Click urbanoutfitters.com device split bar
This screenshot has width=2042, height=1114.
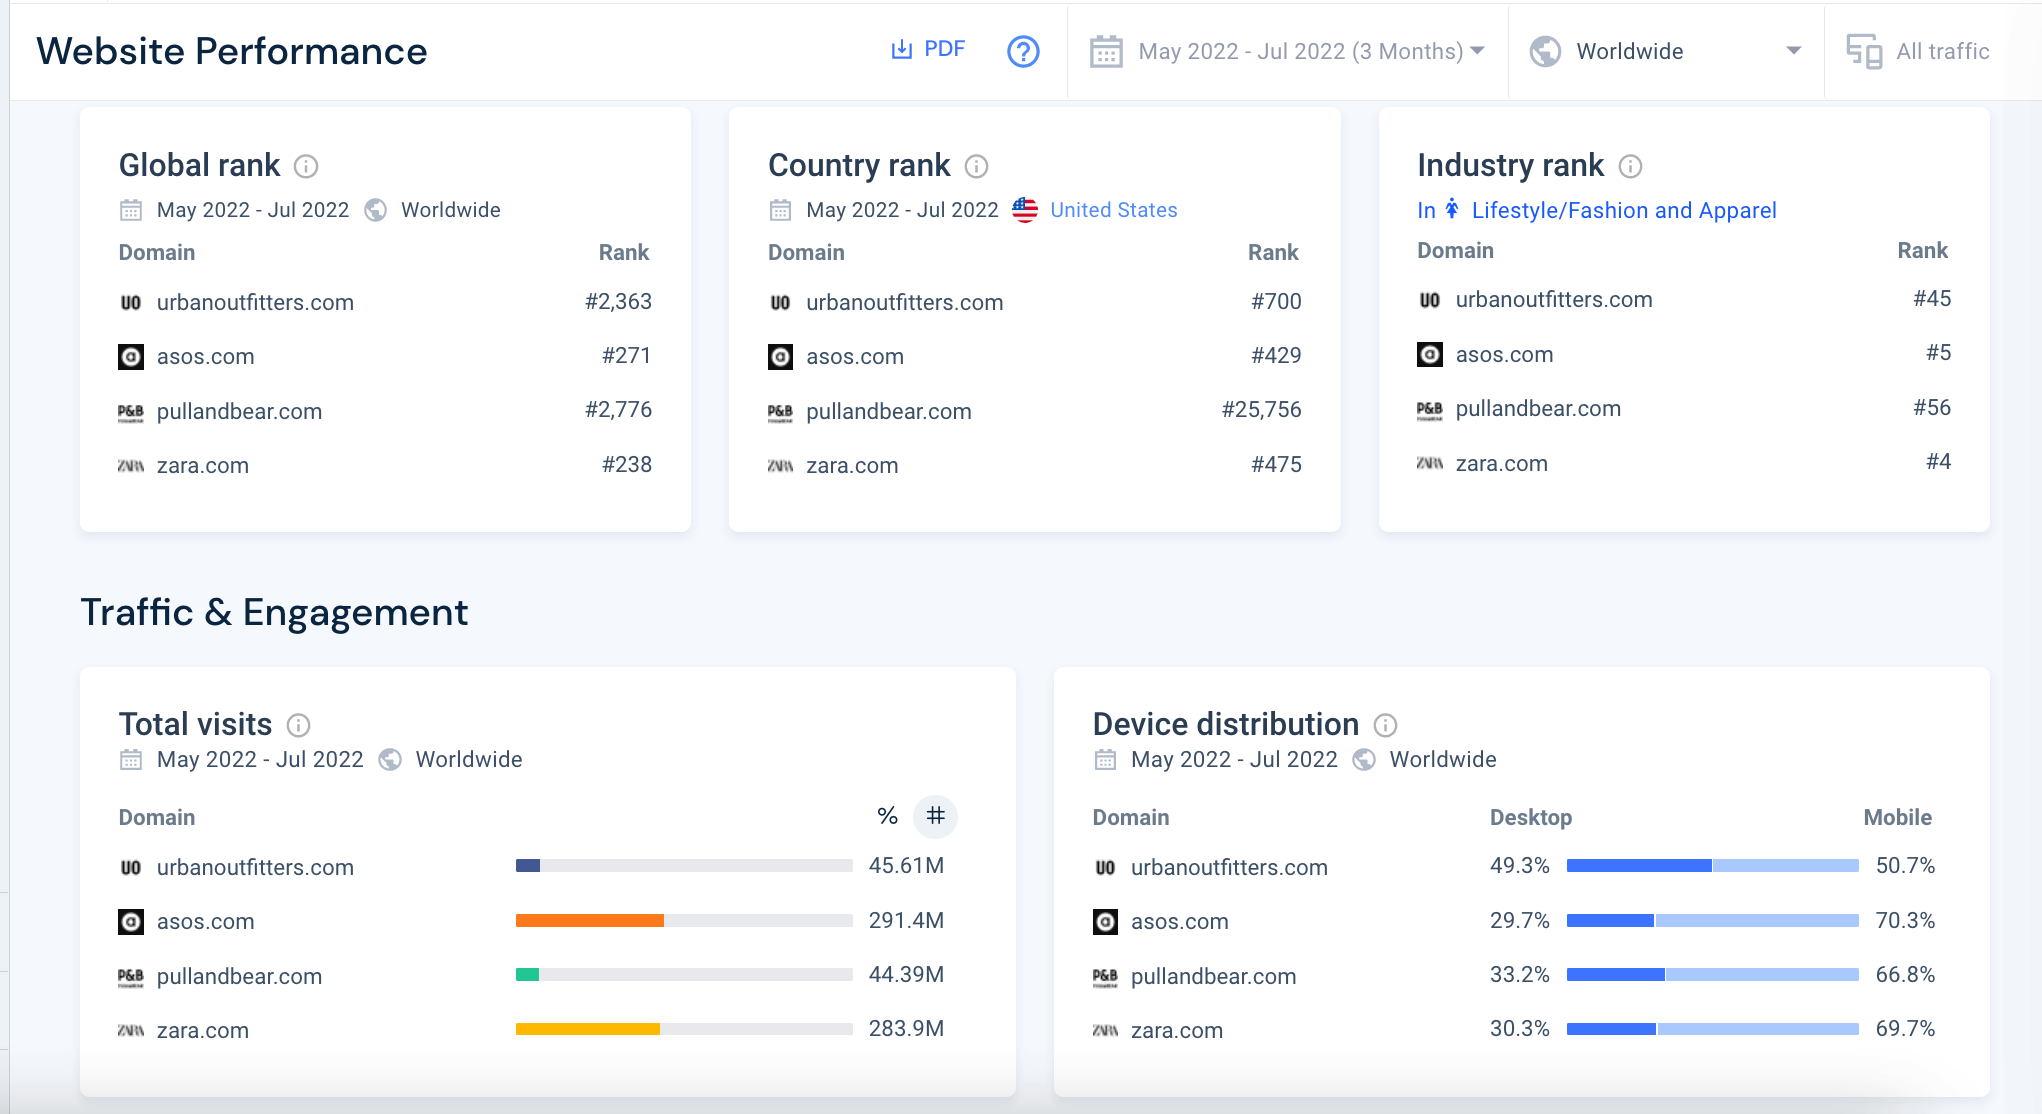coord(1713,866)
